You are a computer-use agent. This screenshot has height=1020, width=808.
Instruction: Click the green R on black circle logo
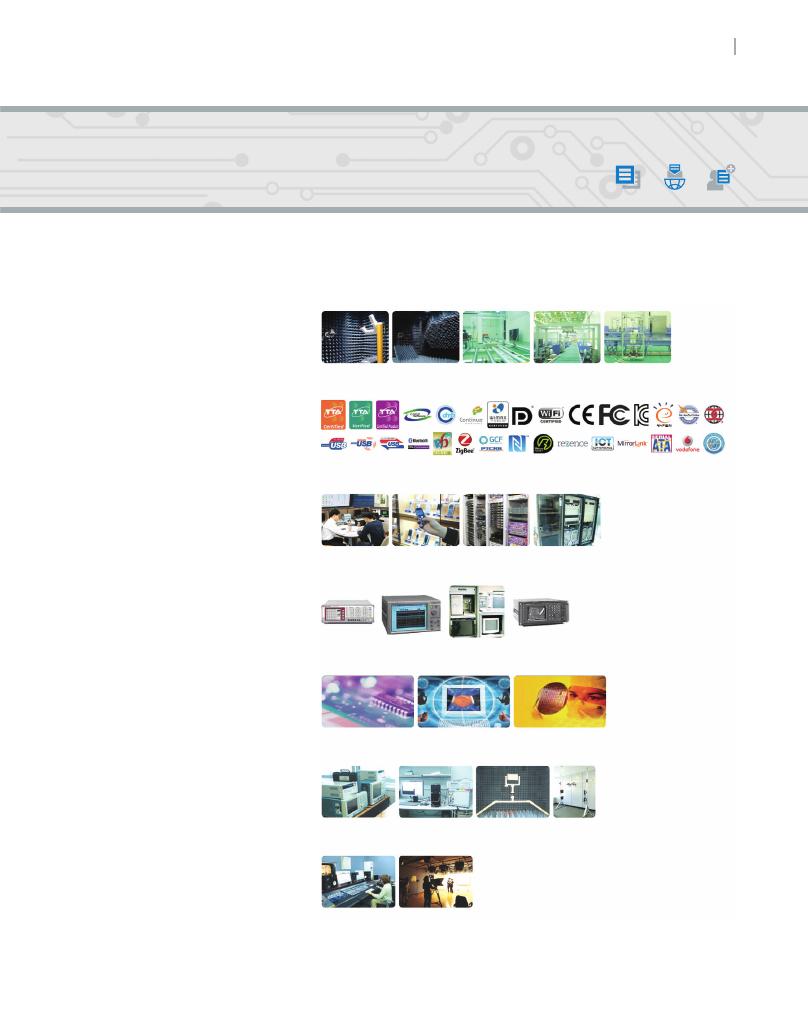(543, 444)
